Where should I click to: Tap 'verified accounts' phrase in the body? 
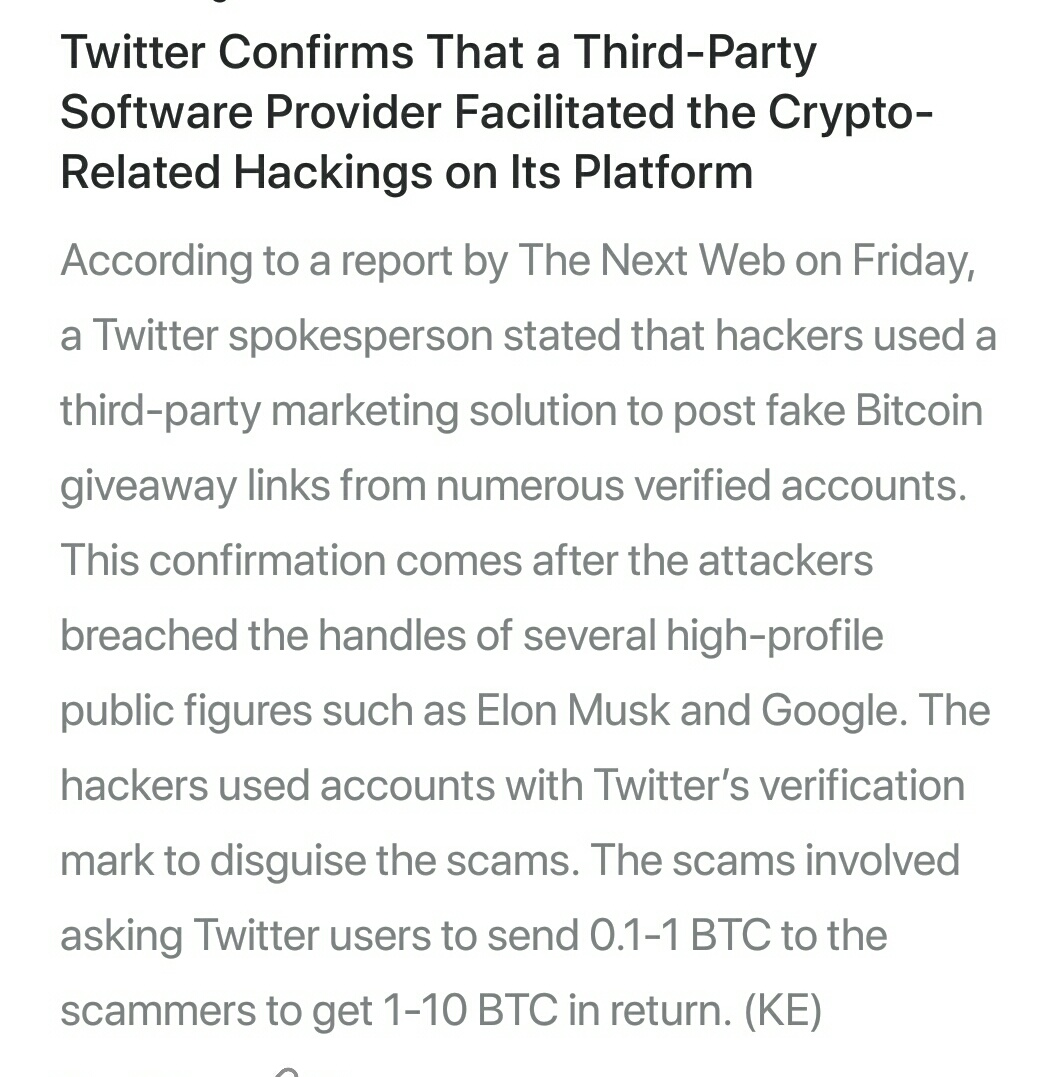(x=800, y=485)
